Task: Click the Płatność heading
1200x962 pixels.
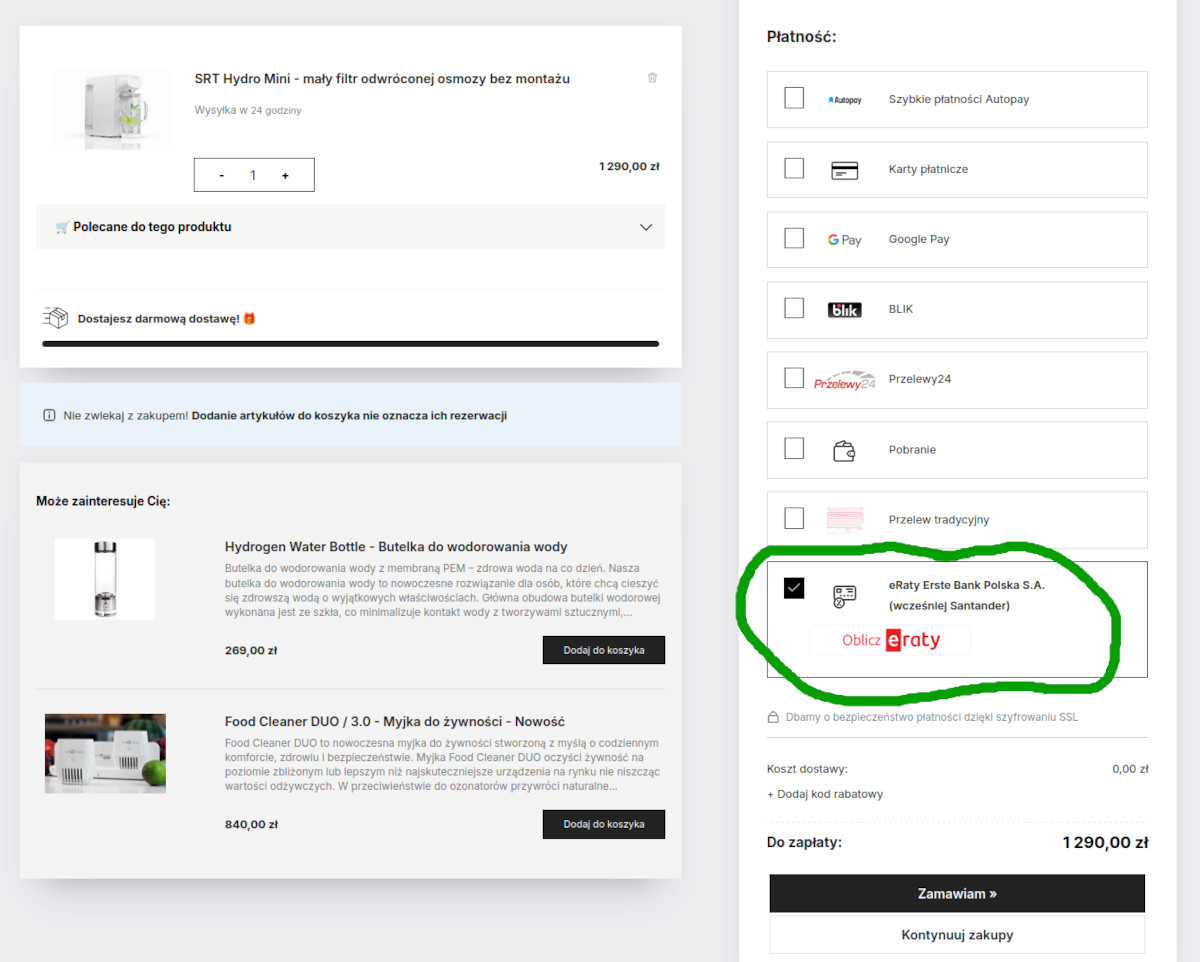Action: 801,37
